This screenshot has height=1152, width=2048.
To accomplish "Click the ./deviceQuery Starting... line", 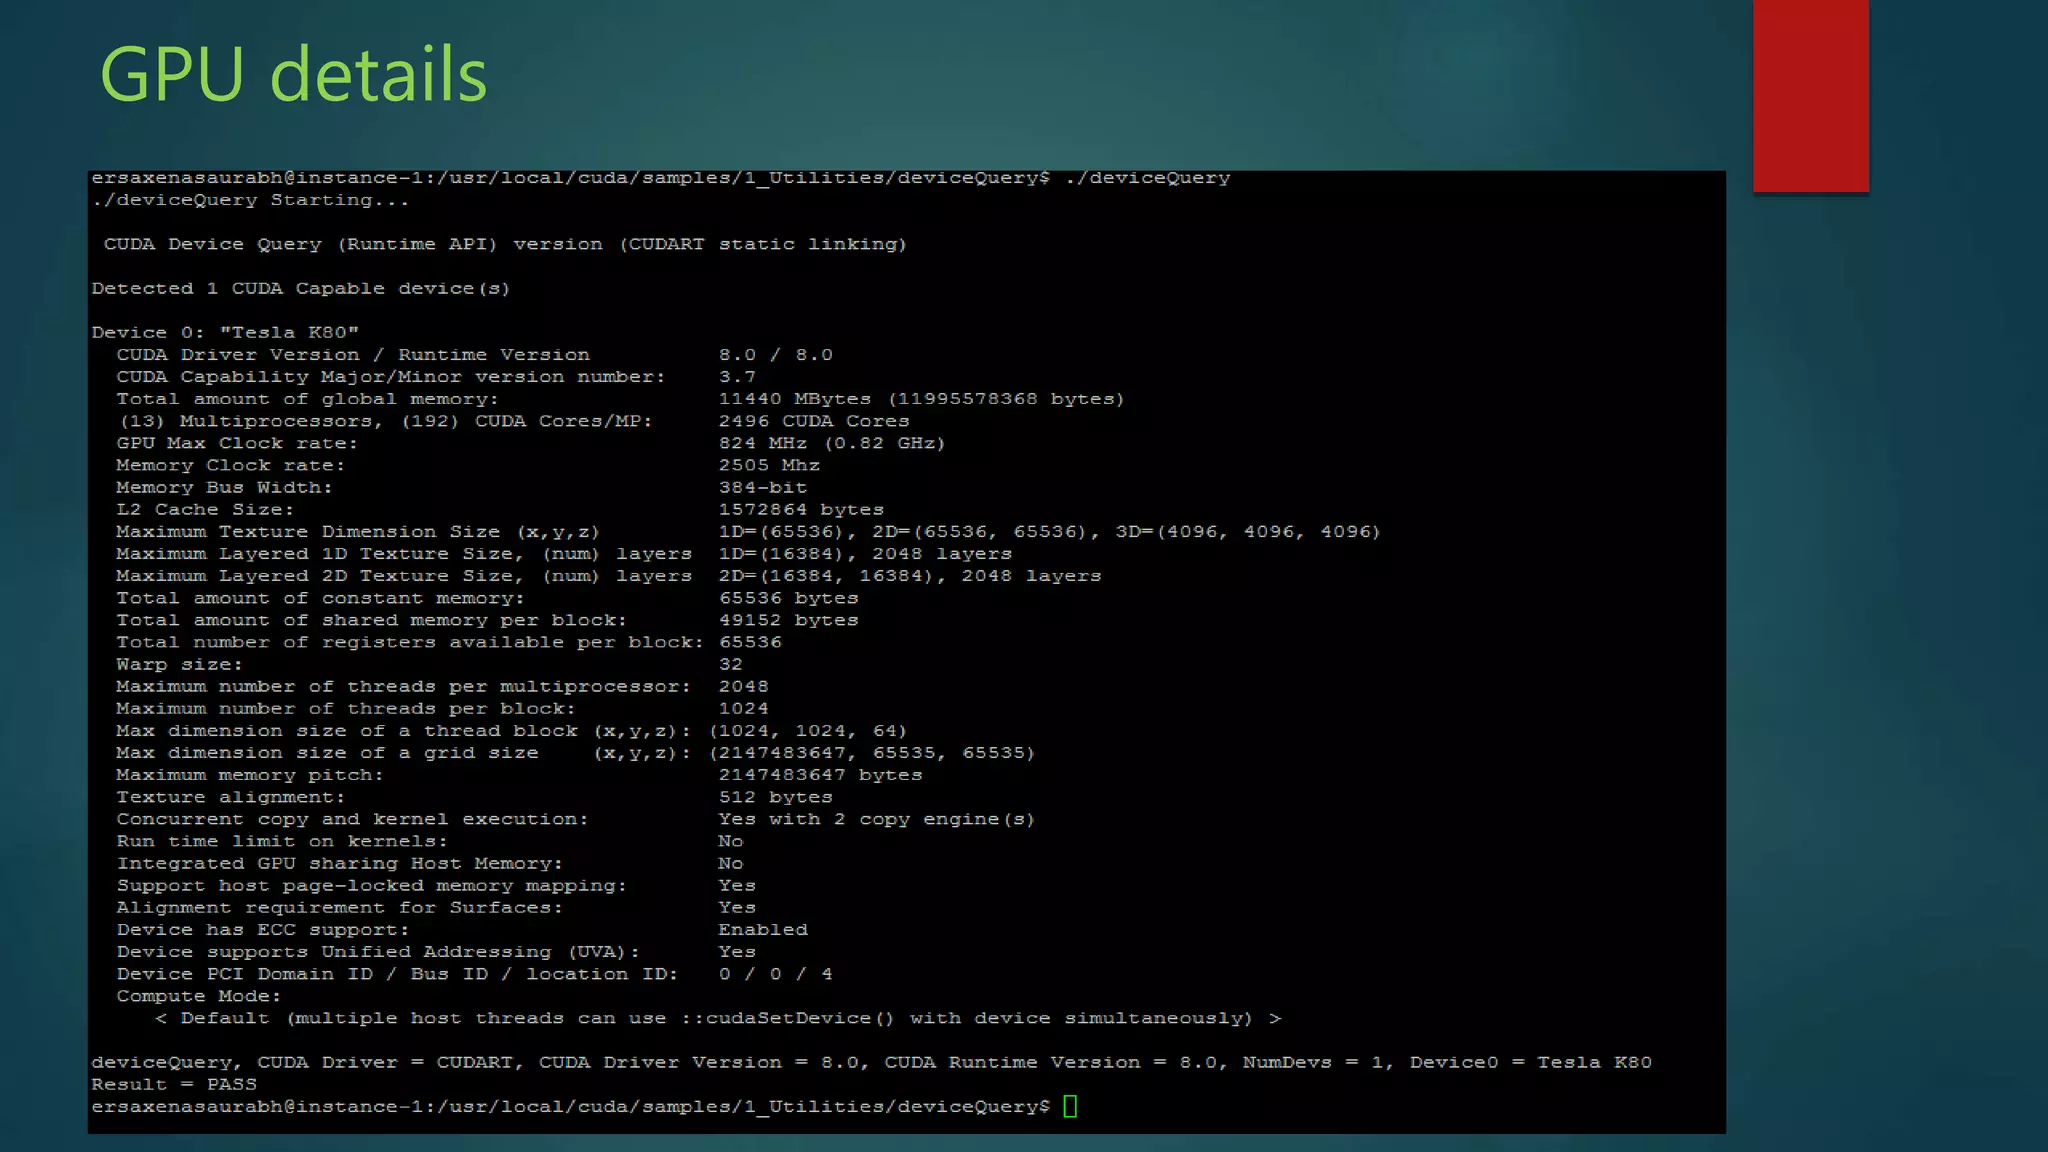I will point(250,200).
